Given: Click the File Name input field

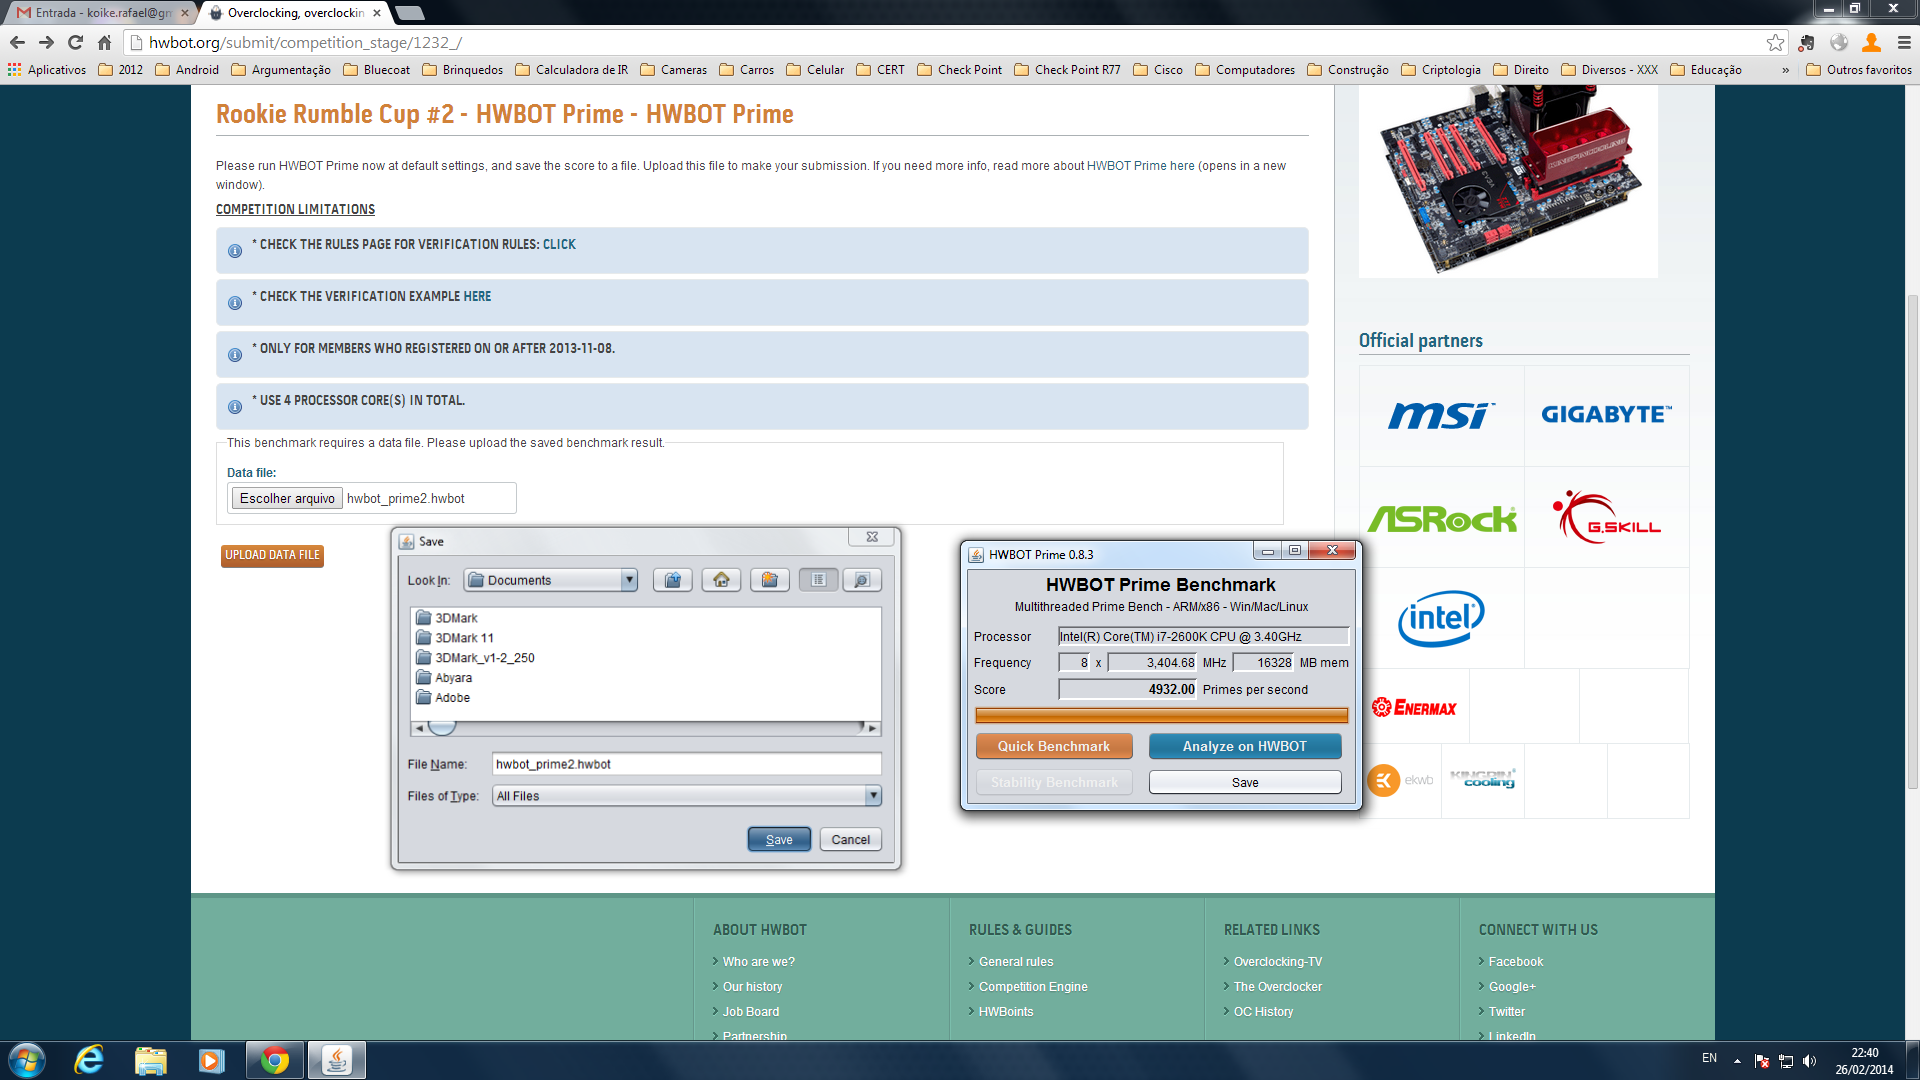Looking at the screenshot, I should [x=686, y=764].
